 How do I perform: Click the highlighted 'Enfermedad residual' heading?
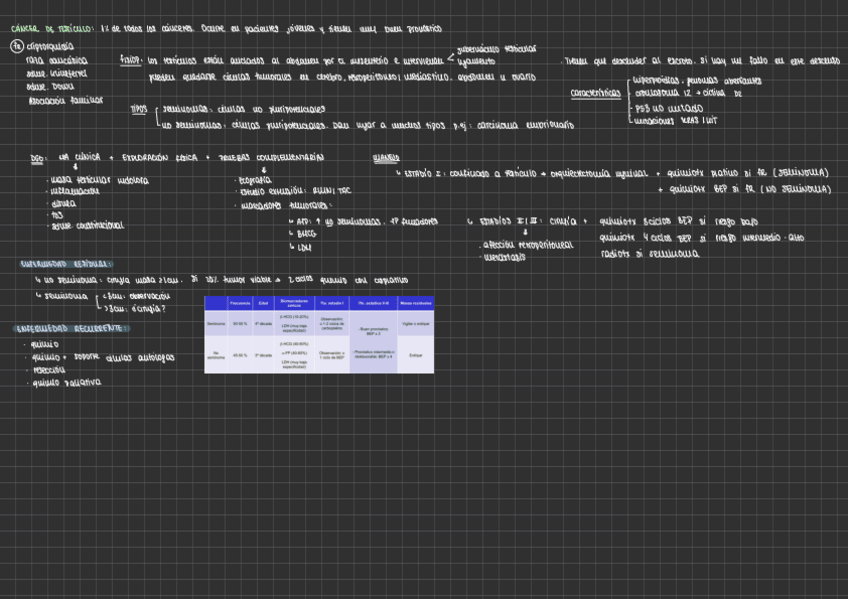66,264
